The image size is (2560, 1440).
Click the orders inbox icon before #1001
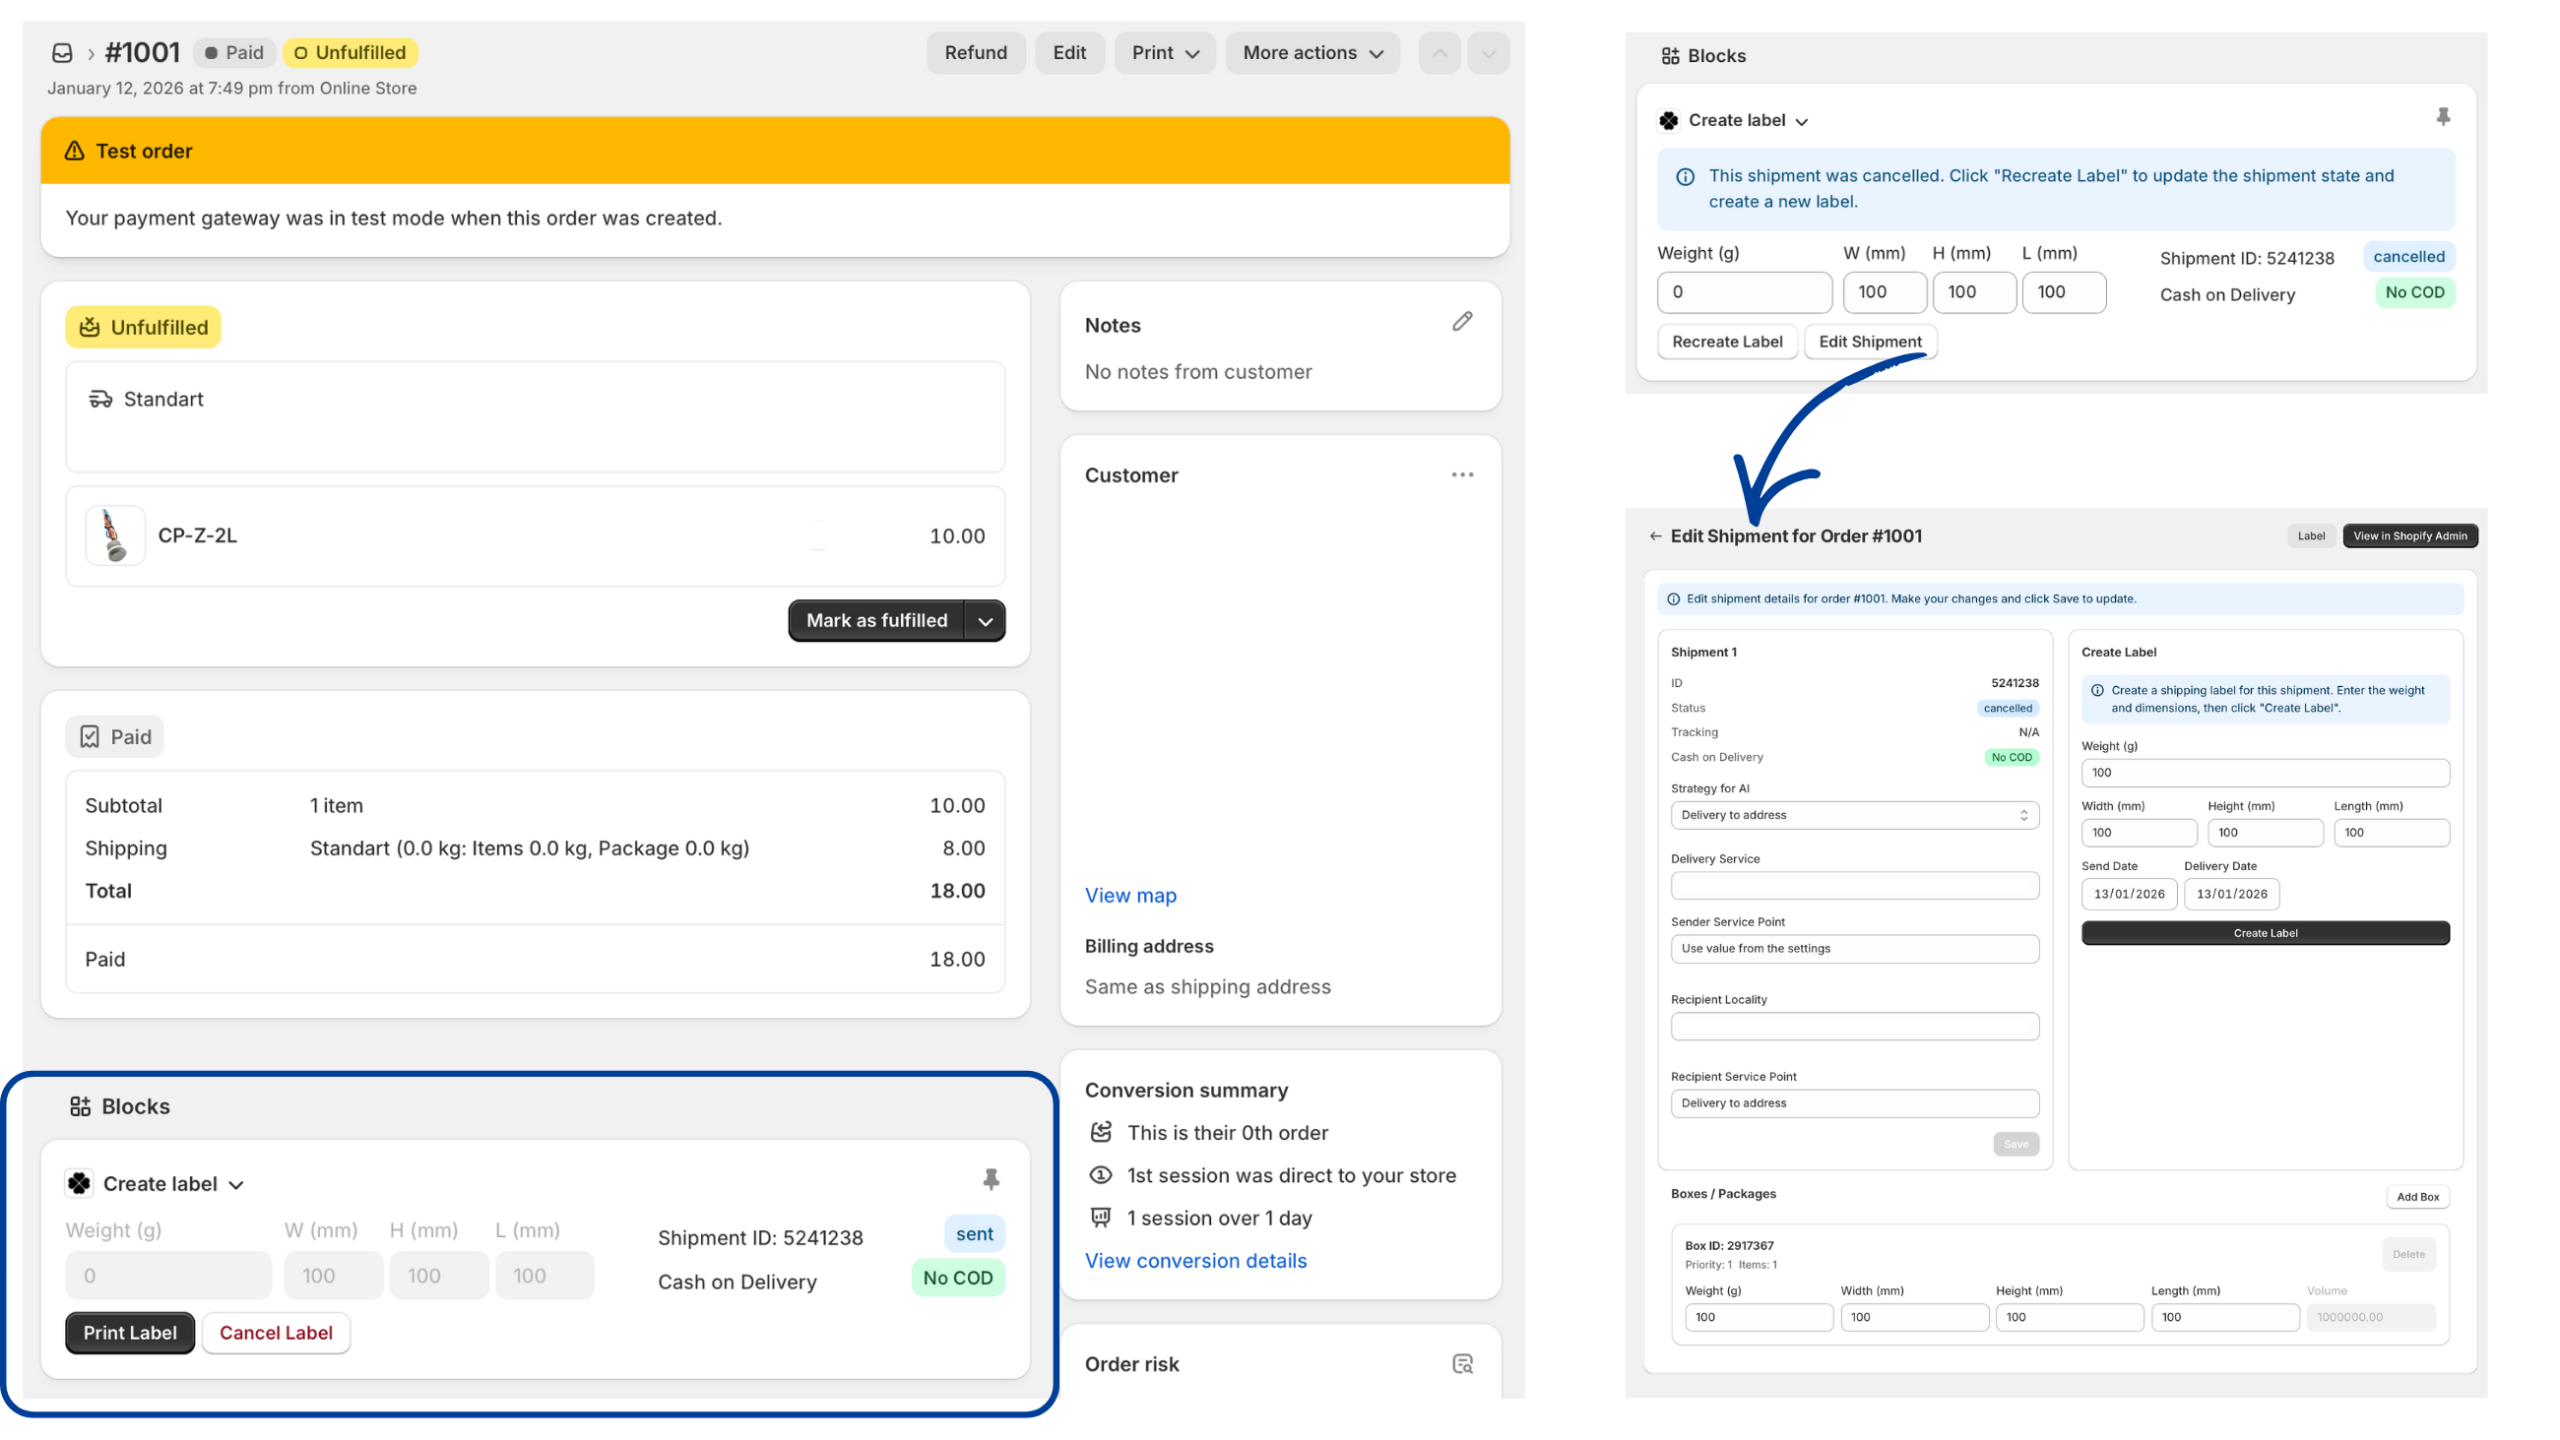[62, 52]
